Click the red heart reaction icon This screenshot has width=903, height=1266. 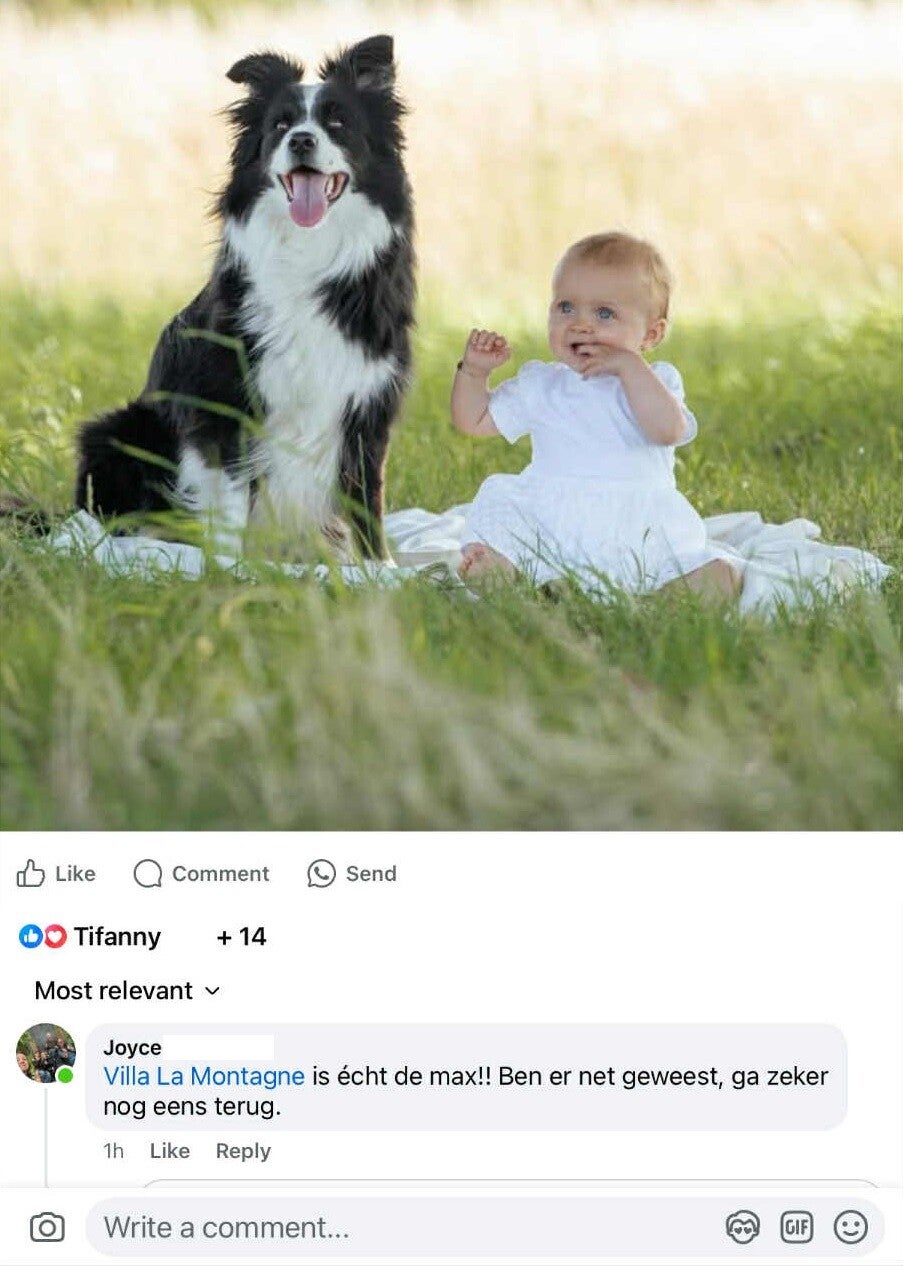tap(55, 937)
